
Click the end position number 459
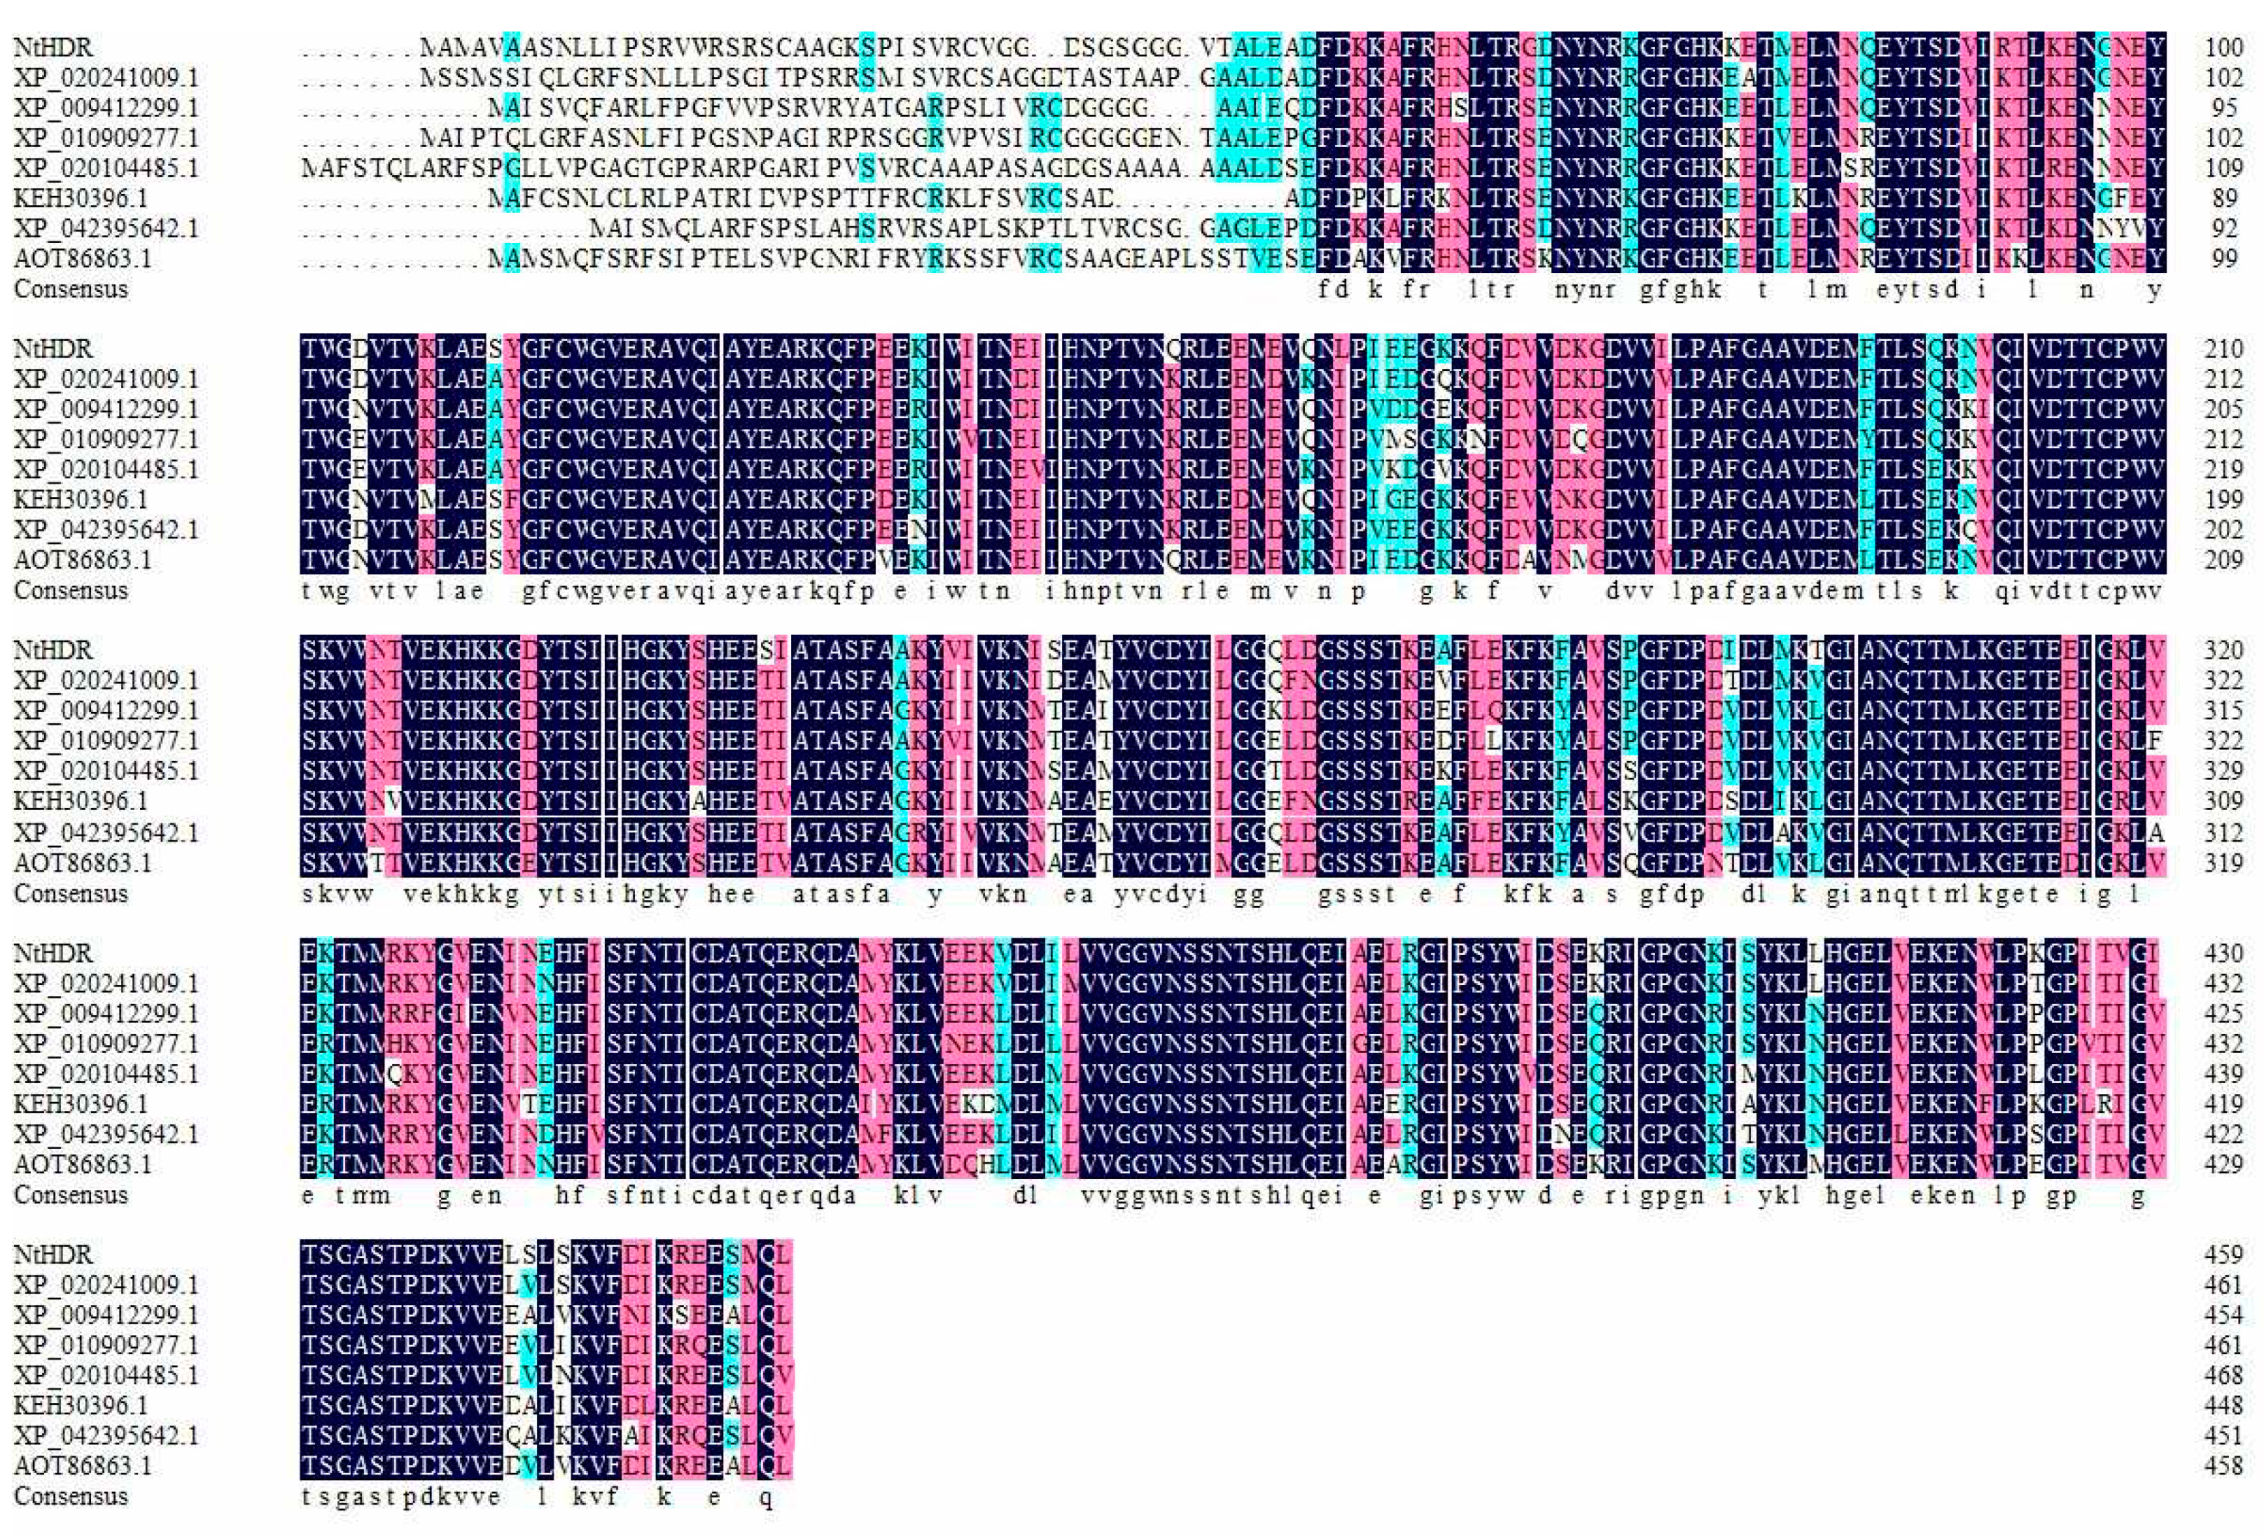click(2223, 1254)
